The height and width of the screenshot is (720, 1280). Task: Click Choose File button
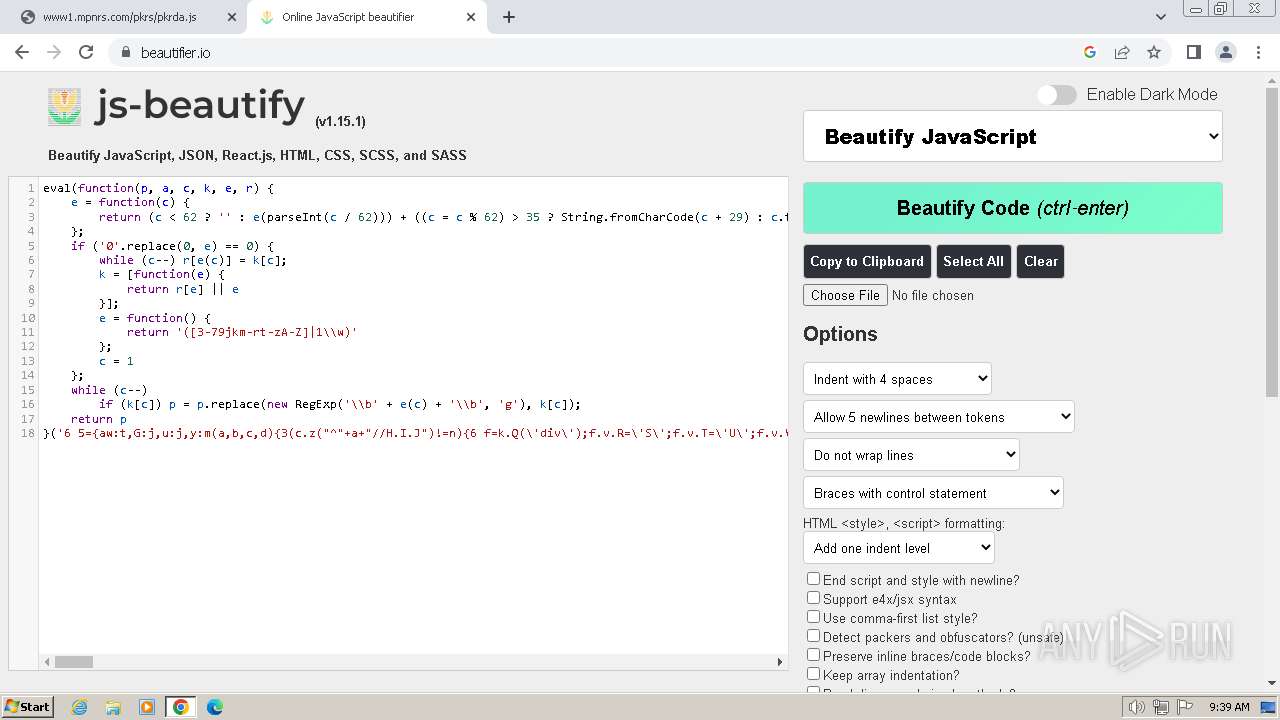pyautogui.click(x=845, y=295)
